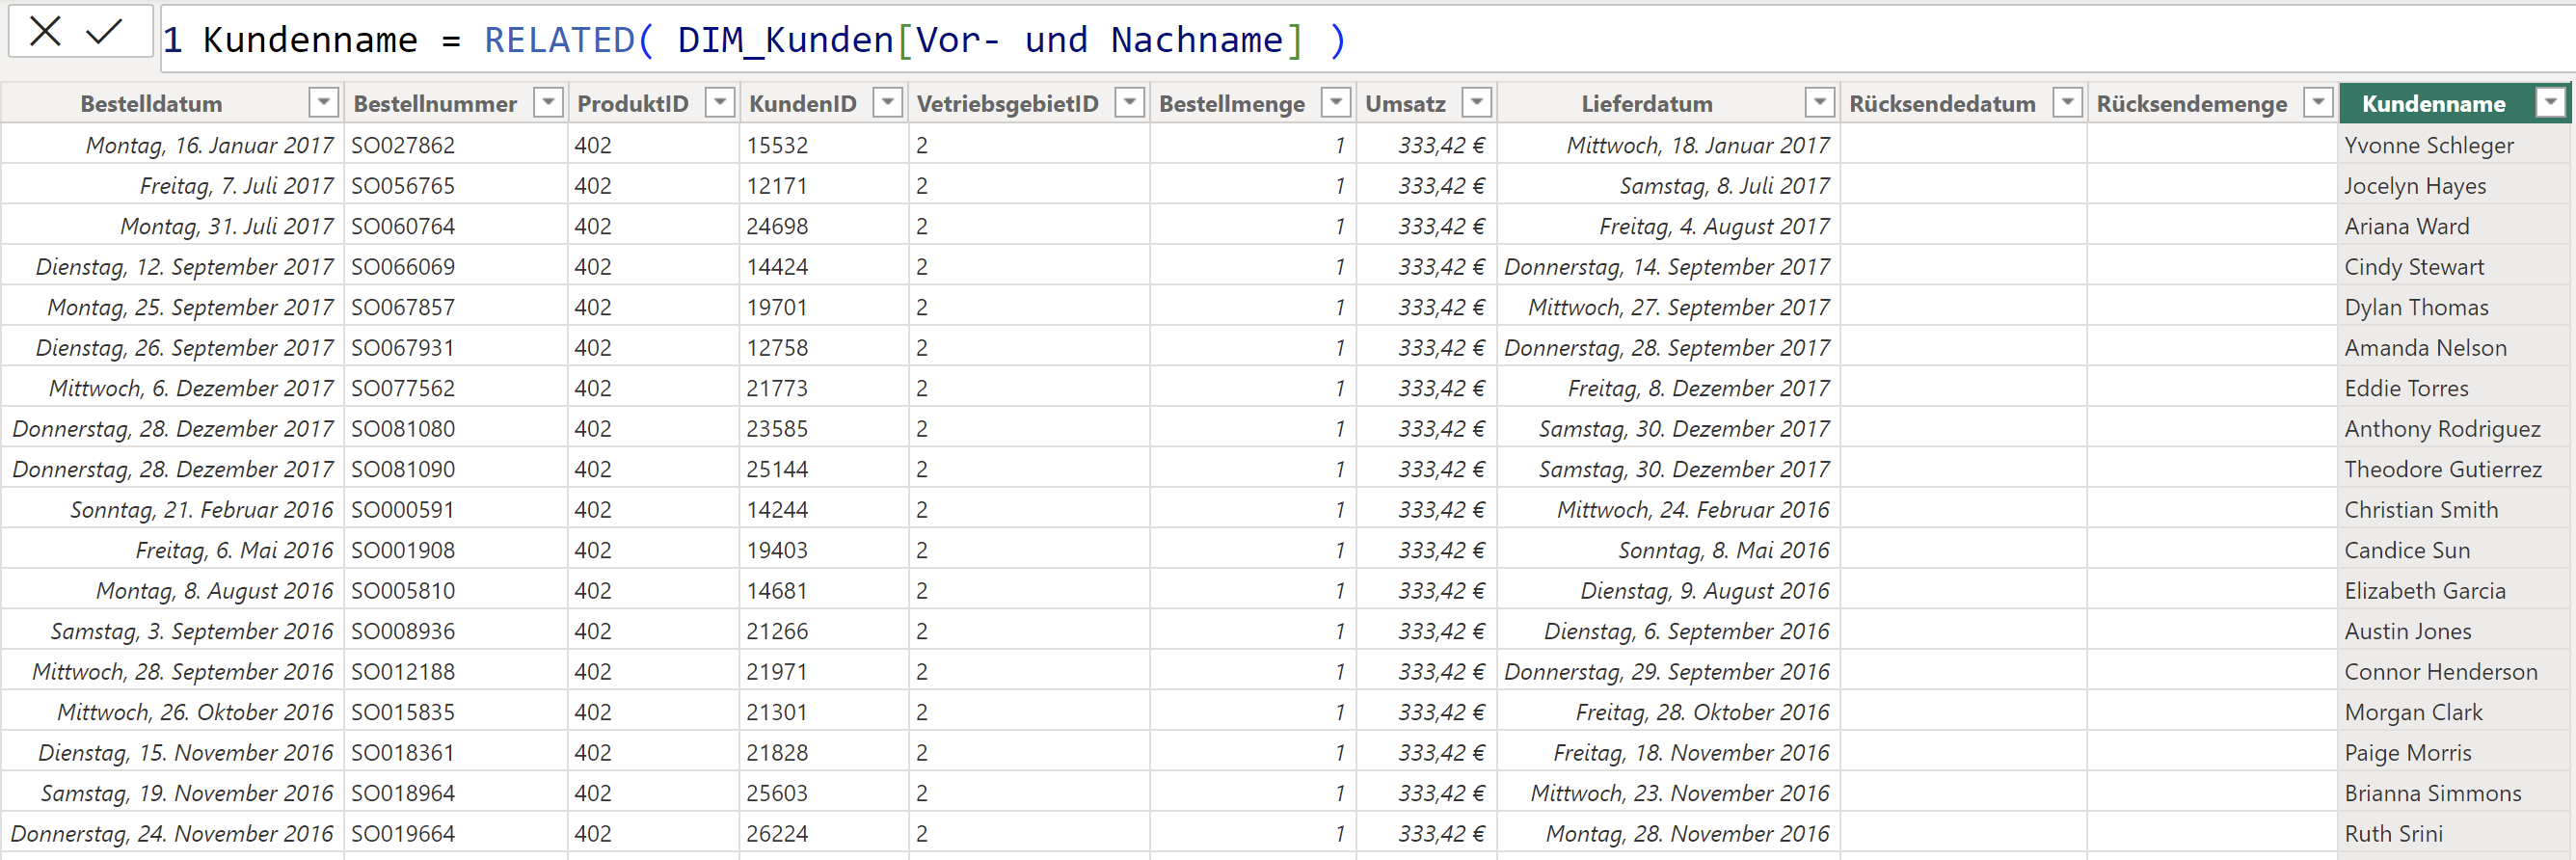
Task: Cancel the formula with the X icon
Action: (x=45, y=31)
